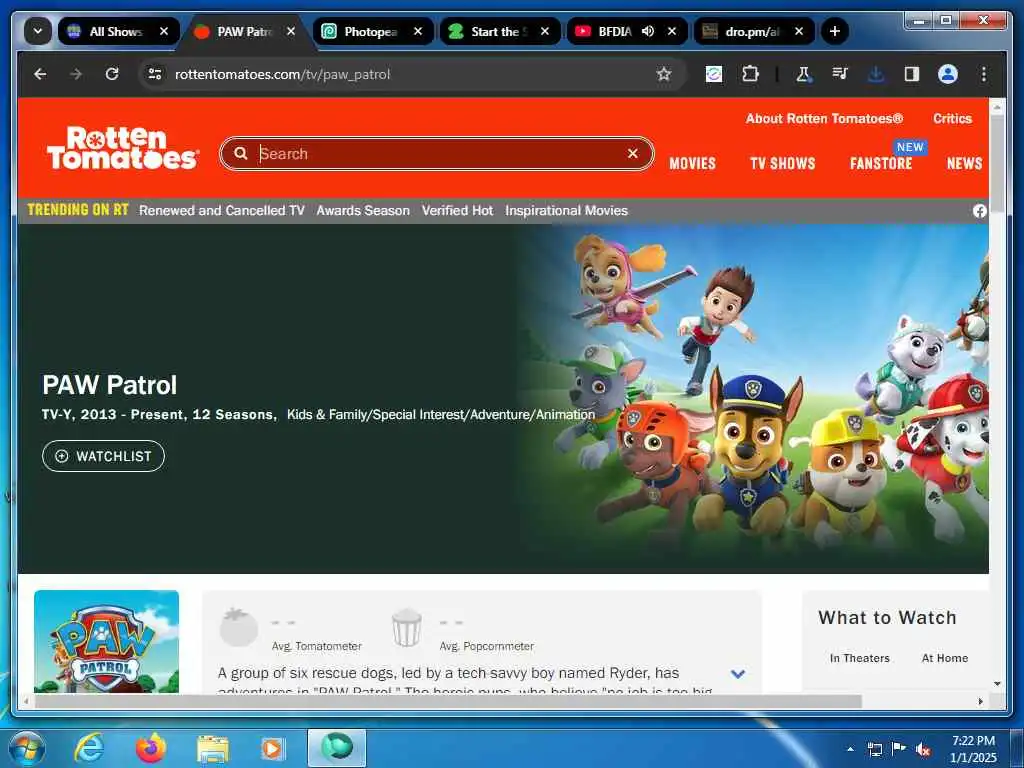Clear the search box with X
The image size is (1024, 768).
click(x=632, y=153)
